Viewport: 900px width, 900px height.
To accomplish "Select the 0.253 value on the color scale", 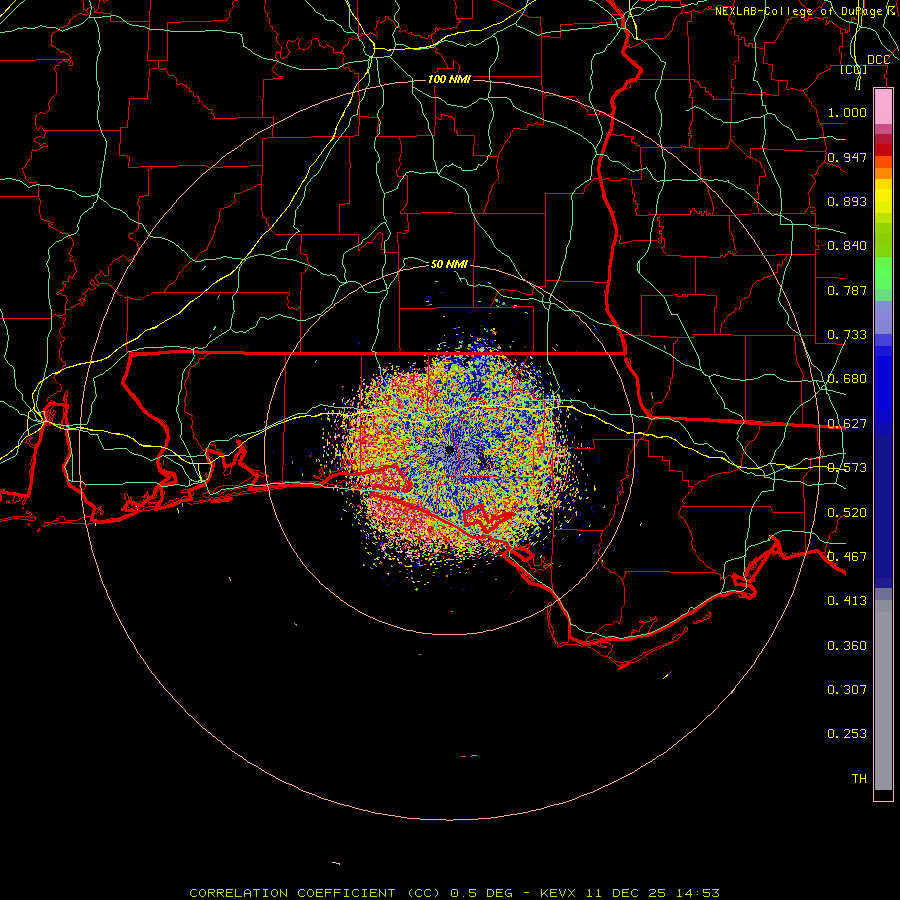I will pyautogui.click(x=847, y=734).
